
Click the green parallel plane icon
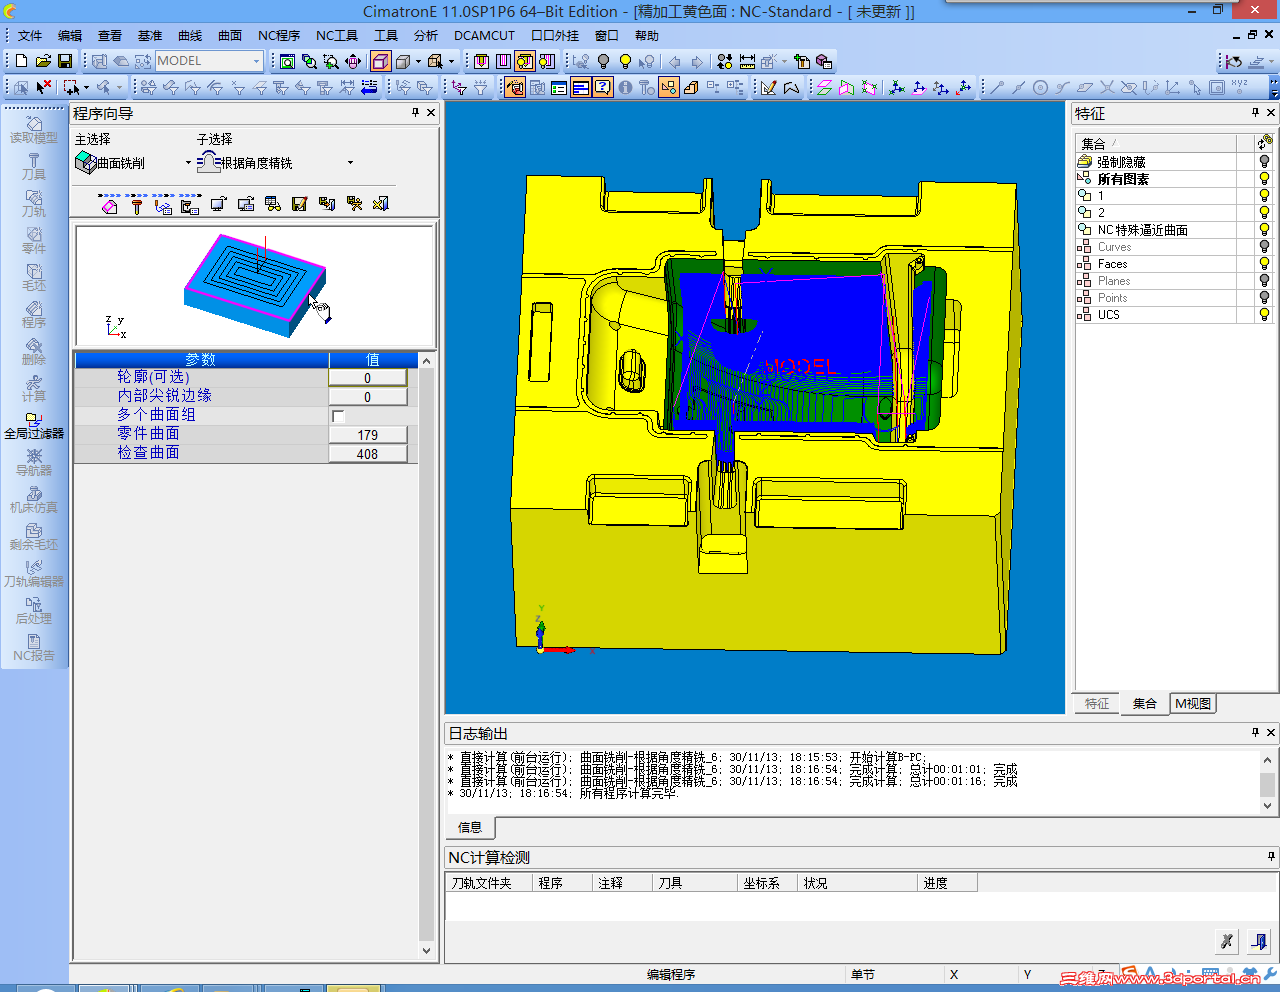coord(824,87)
